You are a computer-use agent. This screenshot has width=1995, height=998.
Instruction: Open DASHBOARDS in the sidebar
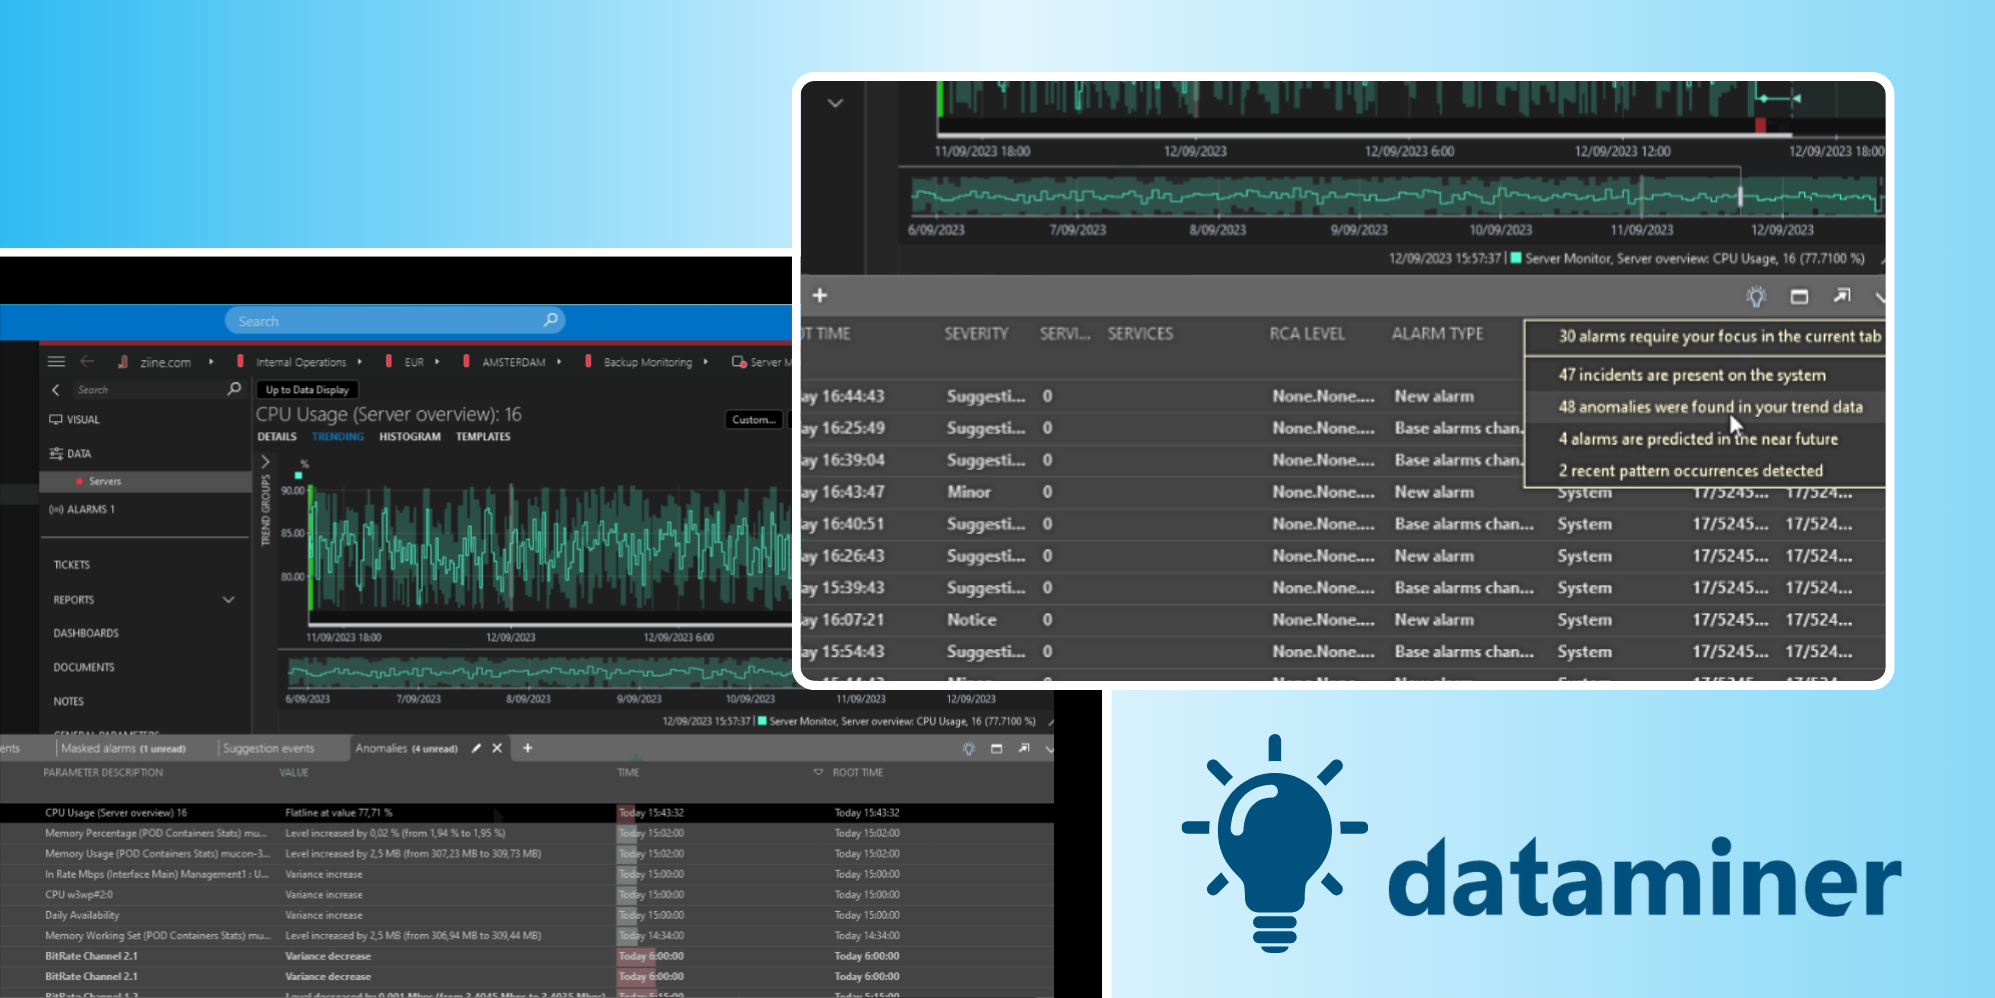coord(86,633)
